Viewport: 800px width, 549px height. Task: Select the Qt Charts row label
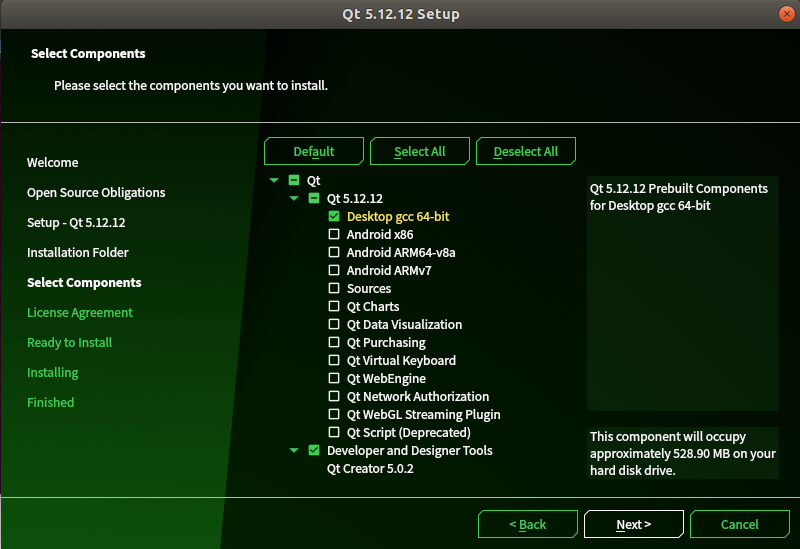(x=373, y=307)
